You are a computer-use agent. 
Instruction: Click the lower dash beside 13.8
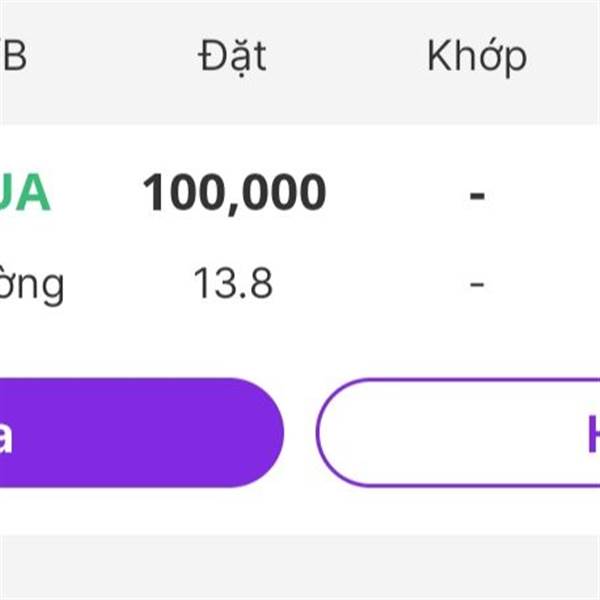click(477, 286)
